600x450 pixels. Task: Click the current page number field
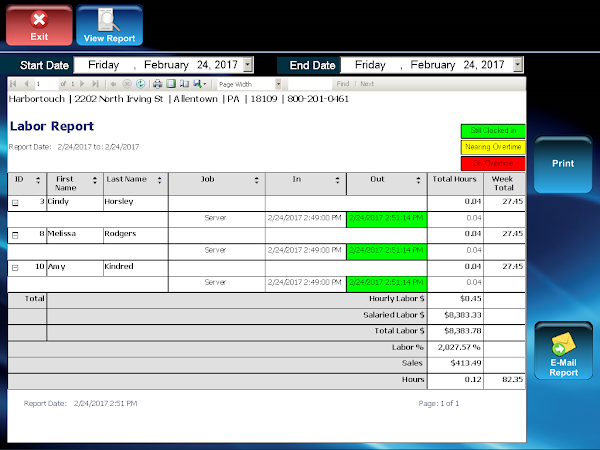pyautogui.click(x=46, y=84)
